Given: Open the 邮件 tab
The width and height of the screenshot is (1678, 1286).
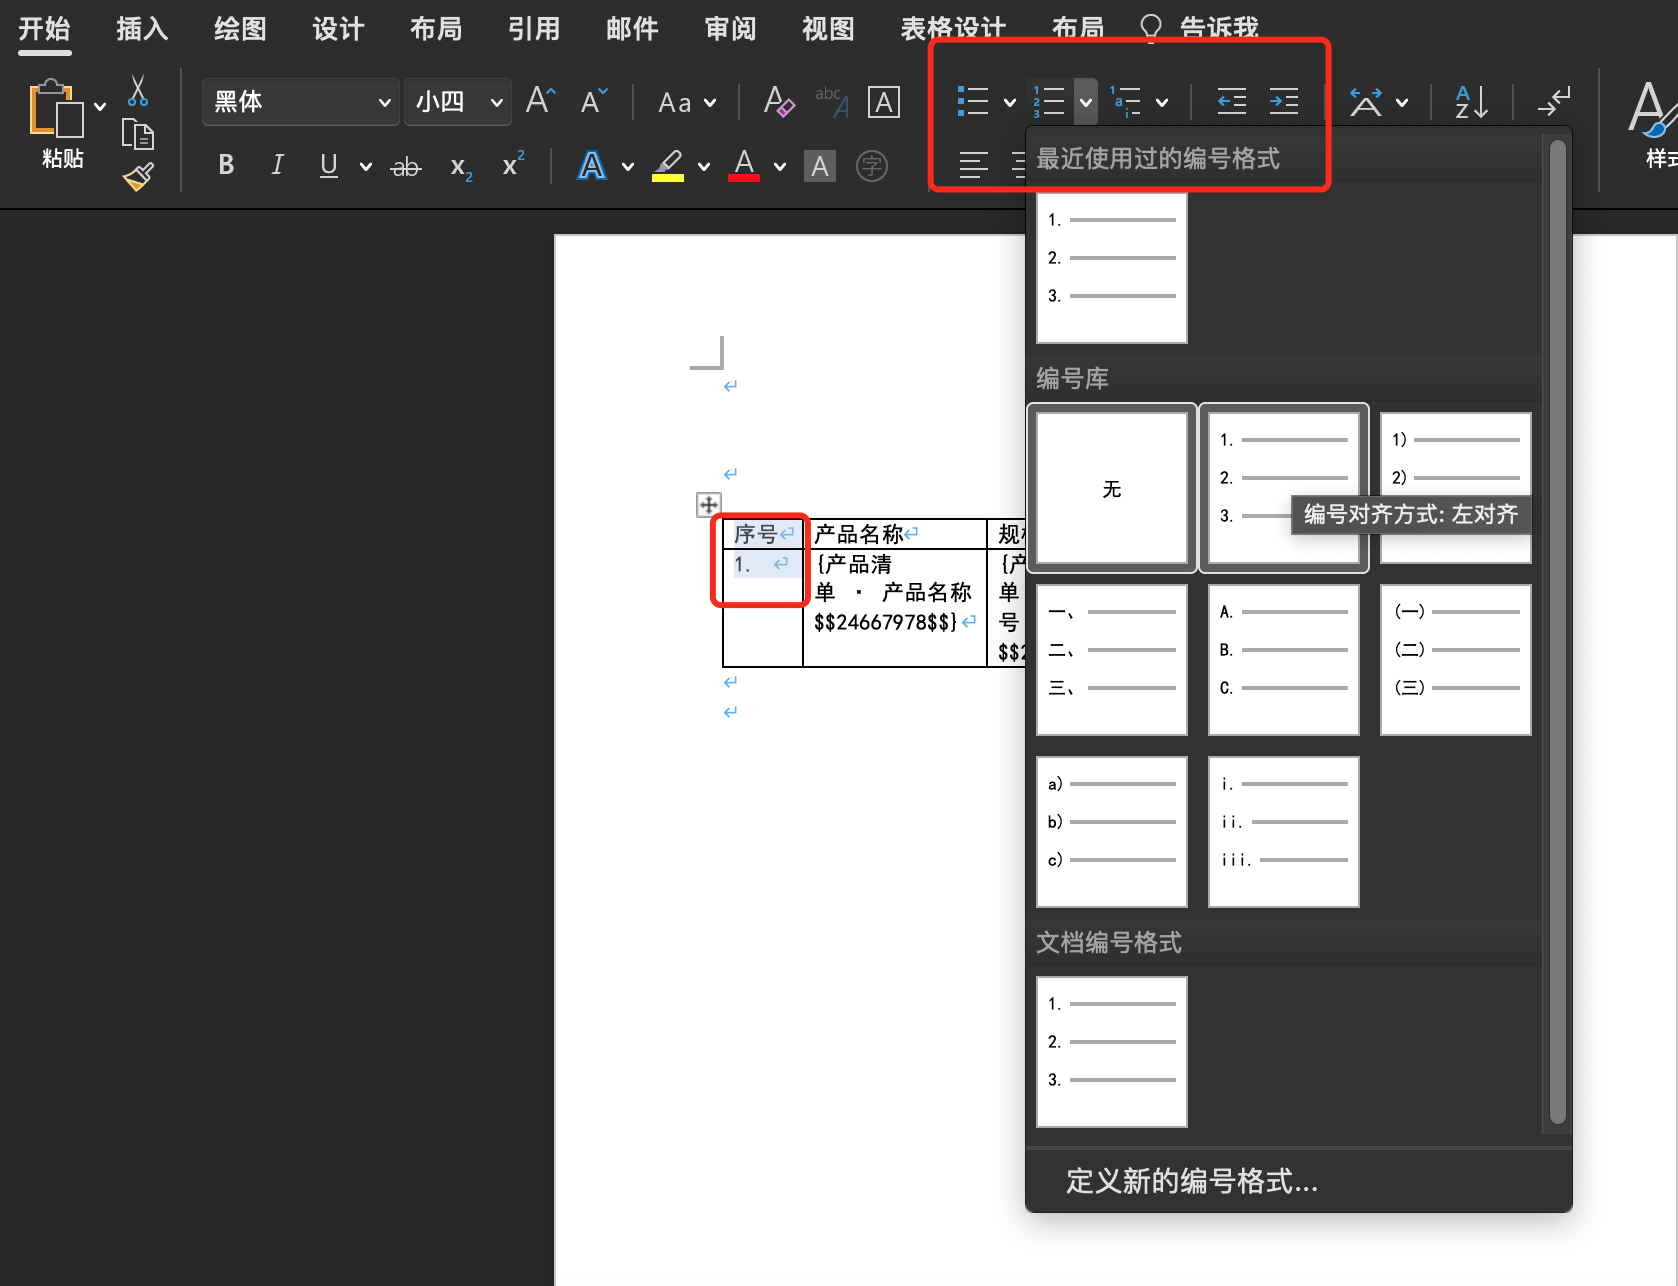Looking at the screenshot, I should point(632,29).
